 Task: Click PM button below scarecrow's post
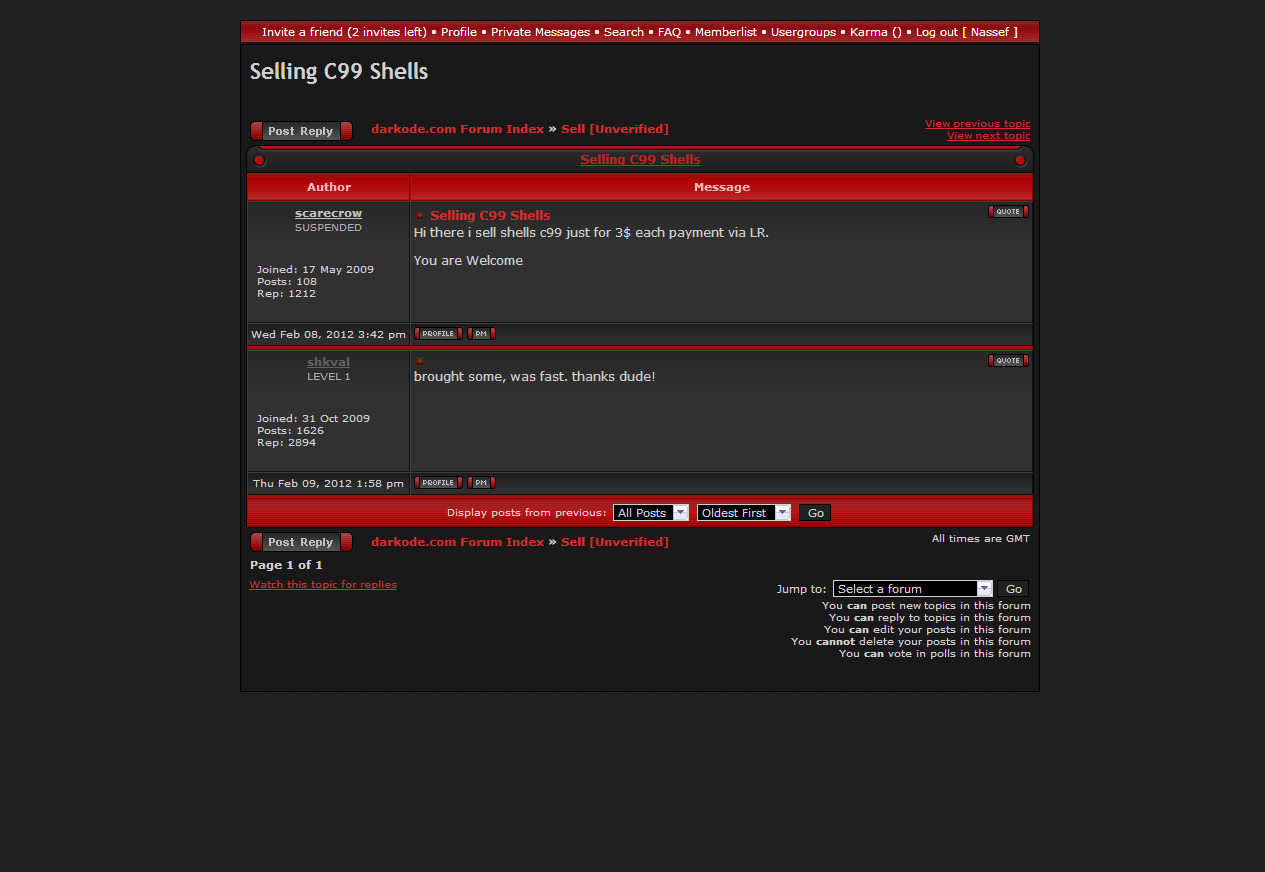[x=481, y=334]
